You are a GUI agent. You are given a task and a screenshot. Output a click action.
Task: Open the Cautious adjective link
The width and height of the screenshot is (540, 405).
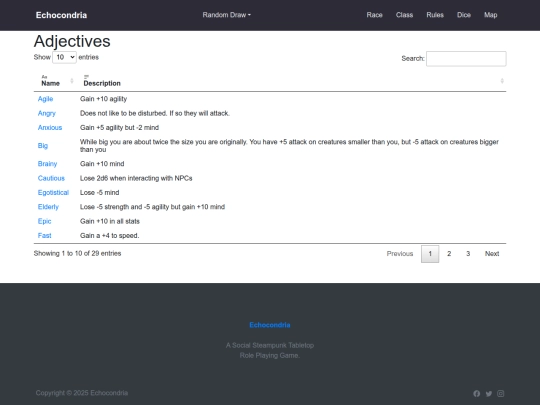51,178
